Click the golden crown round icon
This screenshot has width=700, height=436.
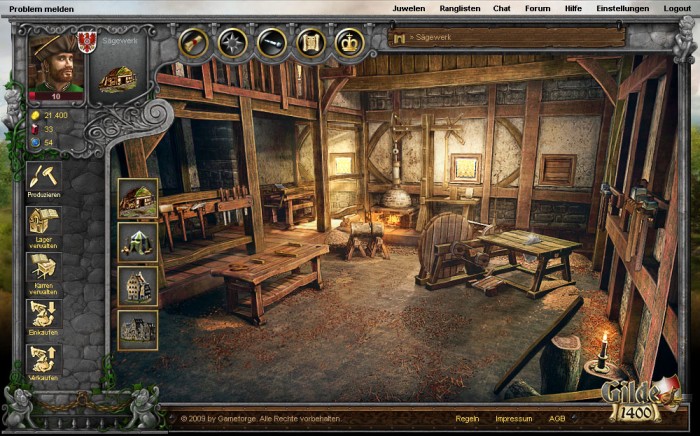click(350, 43)
